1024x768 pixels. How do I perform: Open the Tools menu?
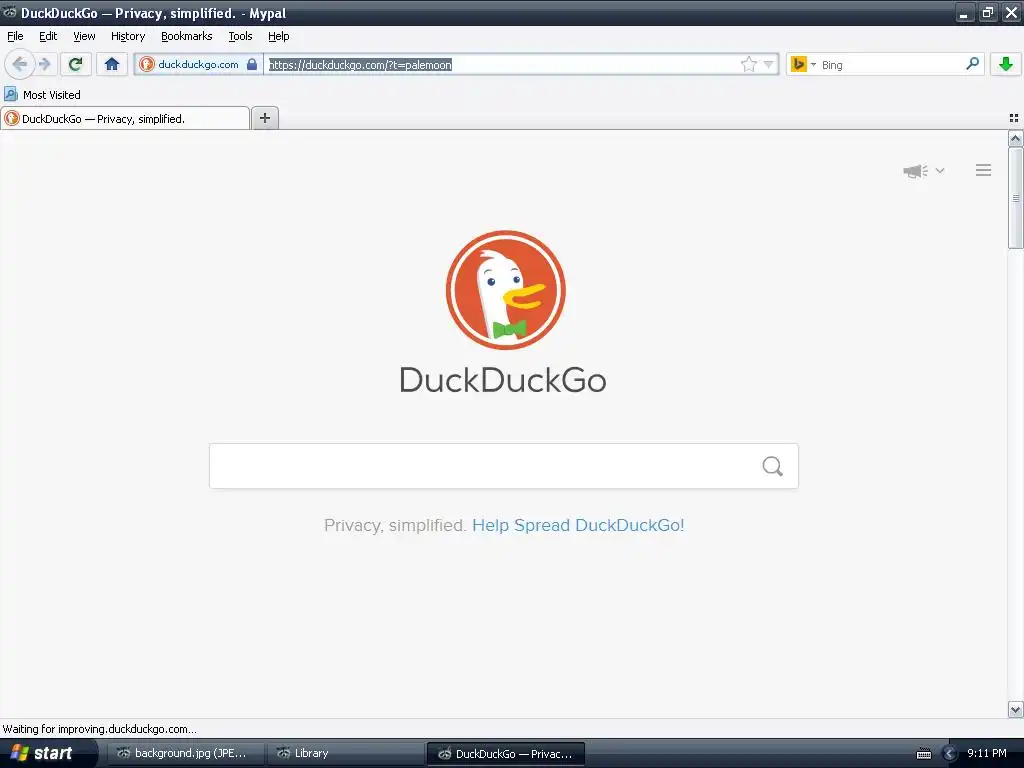[x=240, y=36]
